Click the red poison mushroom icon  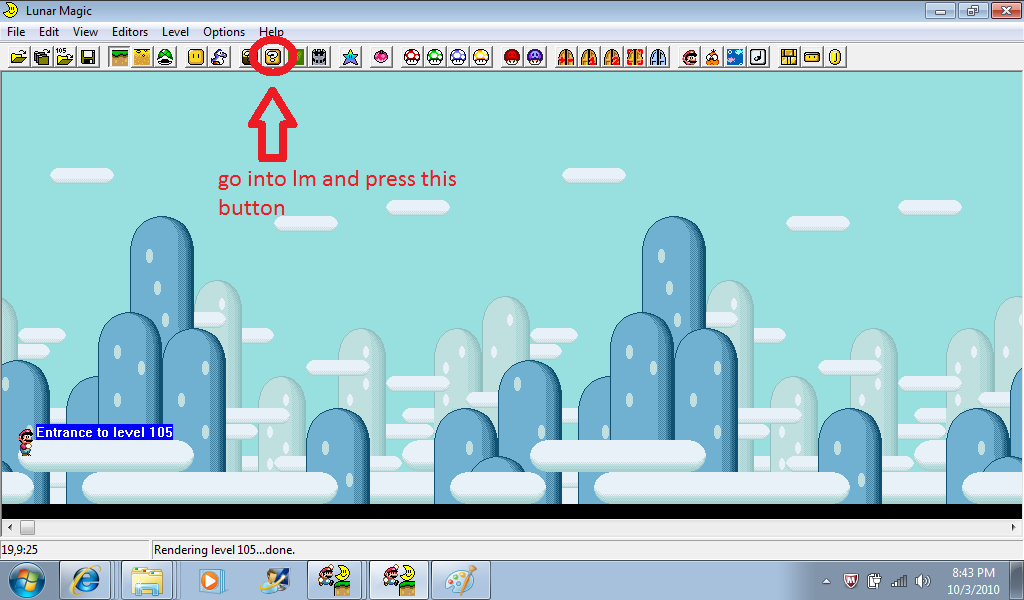coord(513,57)
